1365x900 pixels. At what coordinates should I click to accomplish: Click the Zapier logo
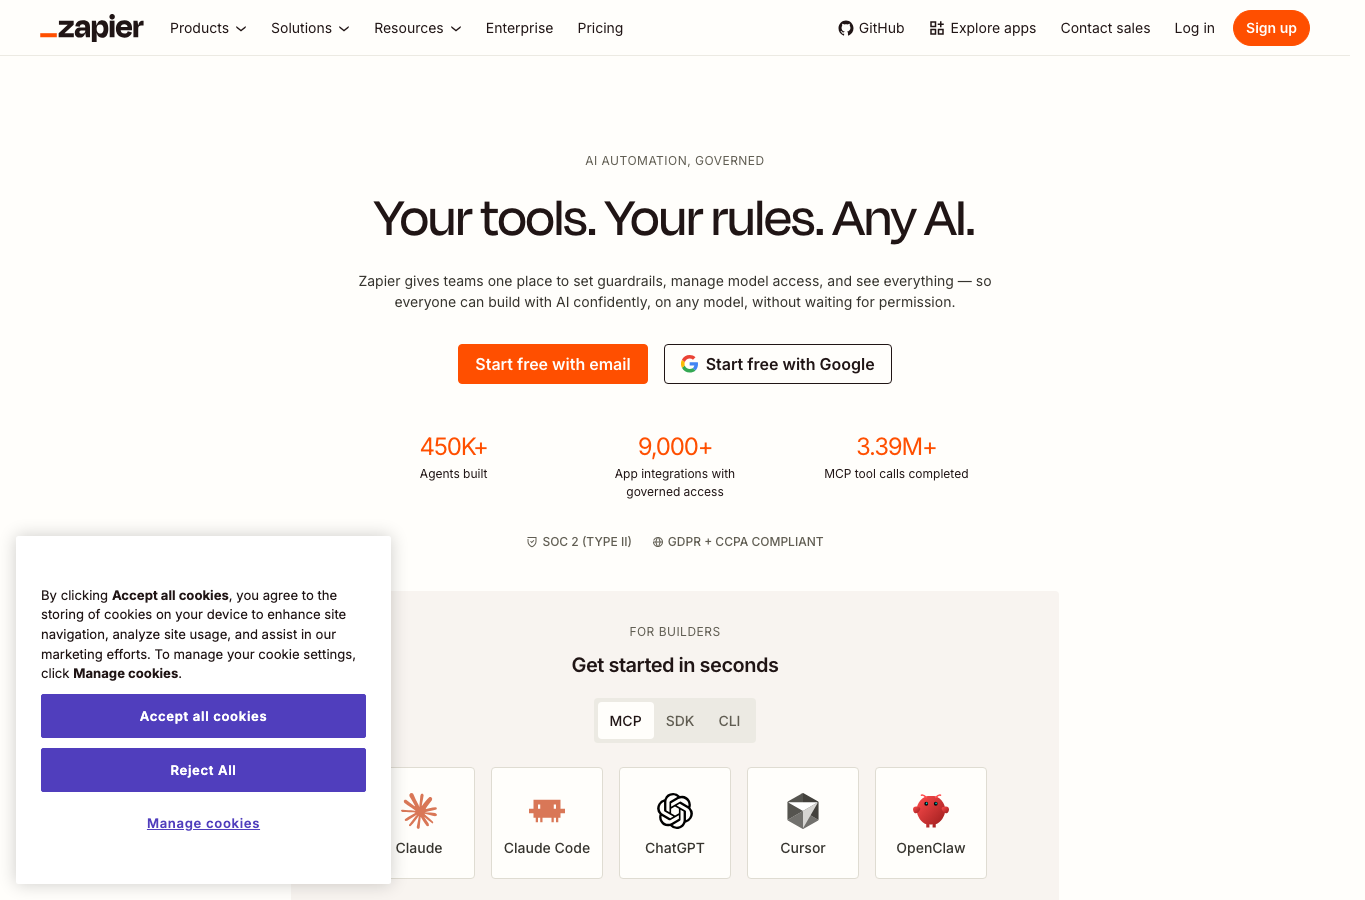[x=92, y=28]
